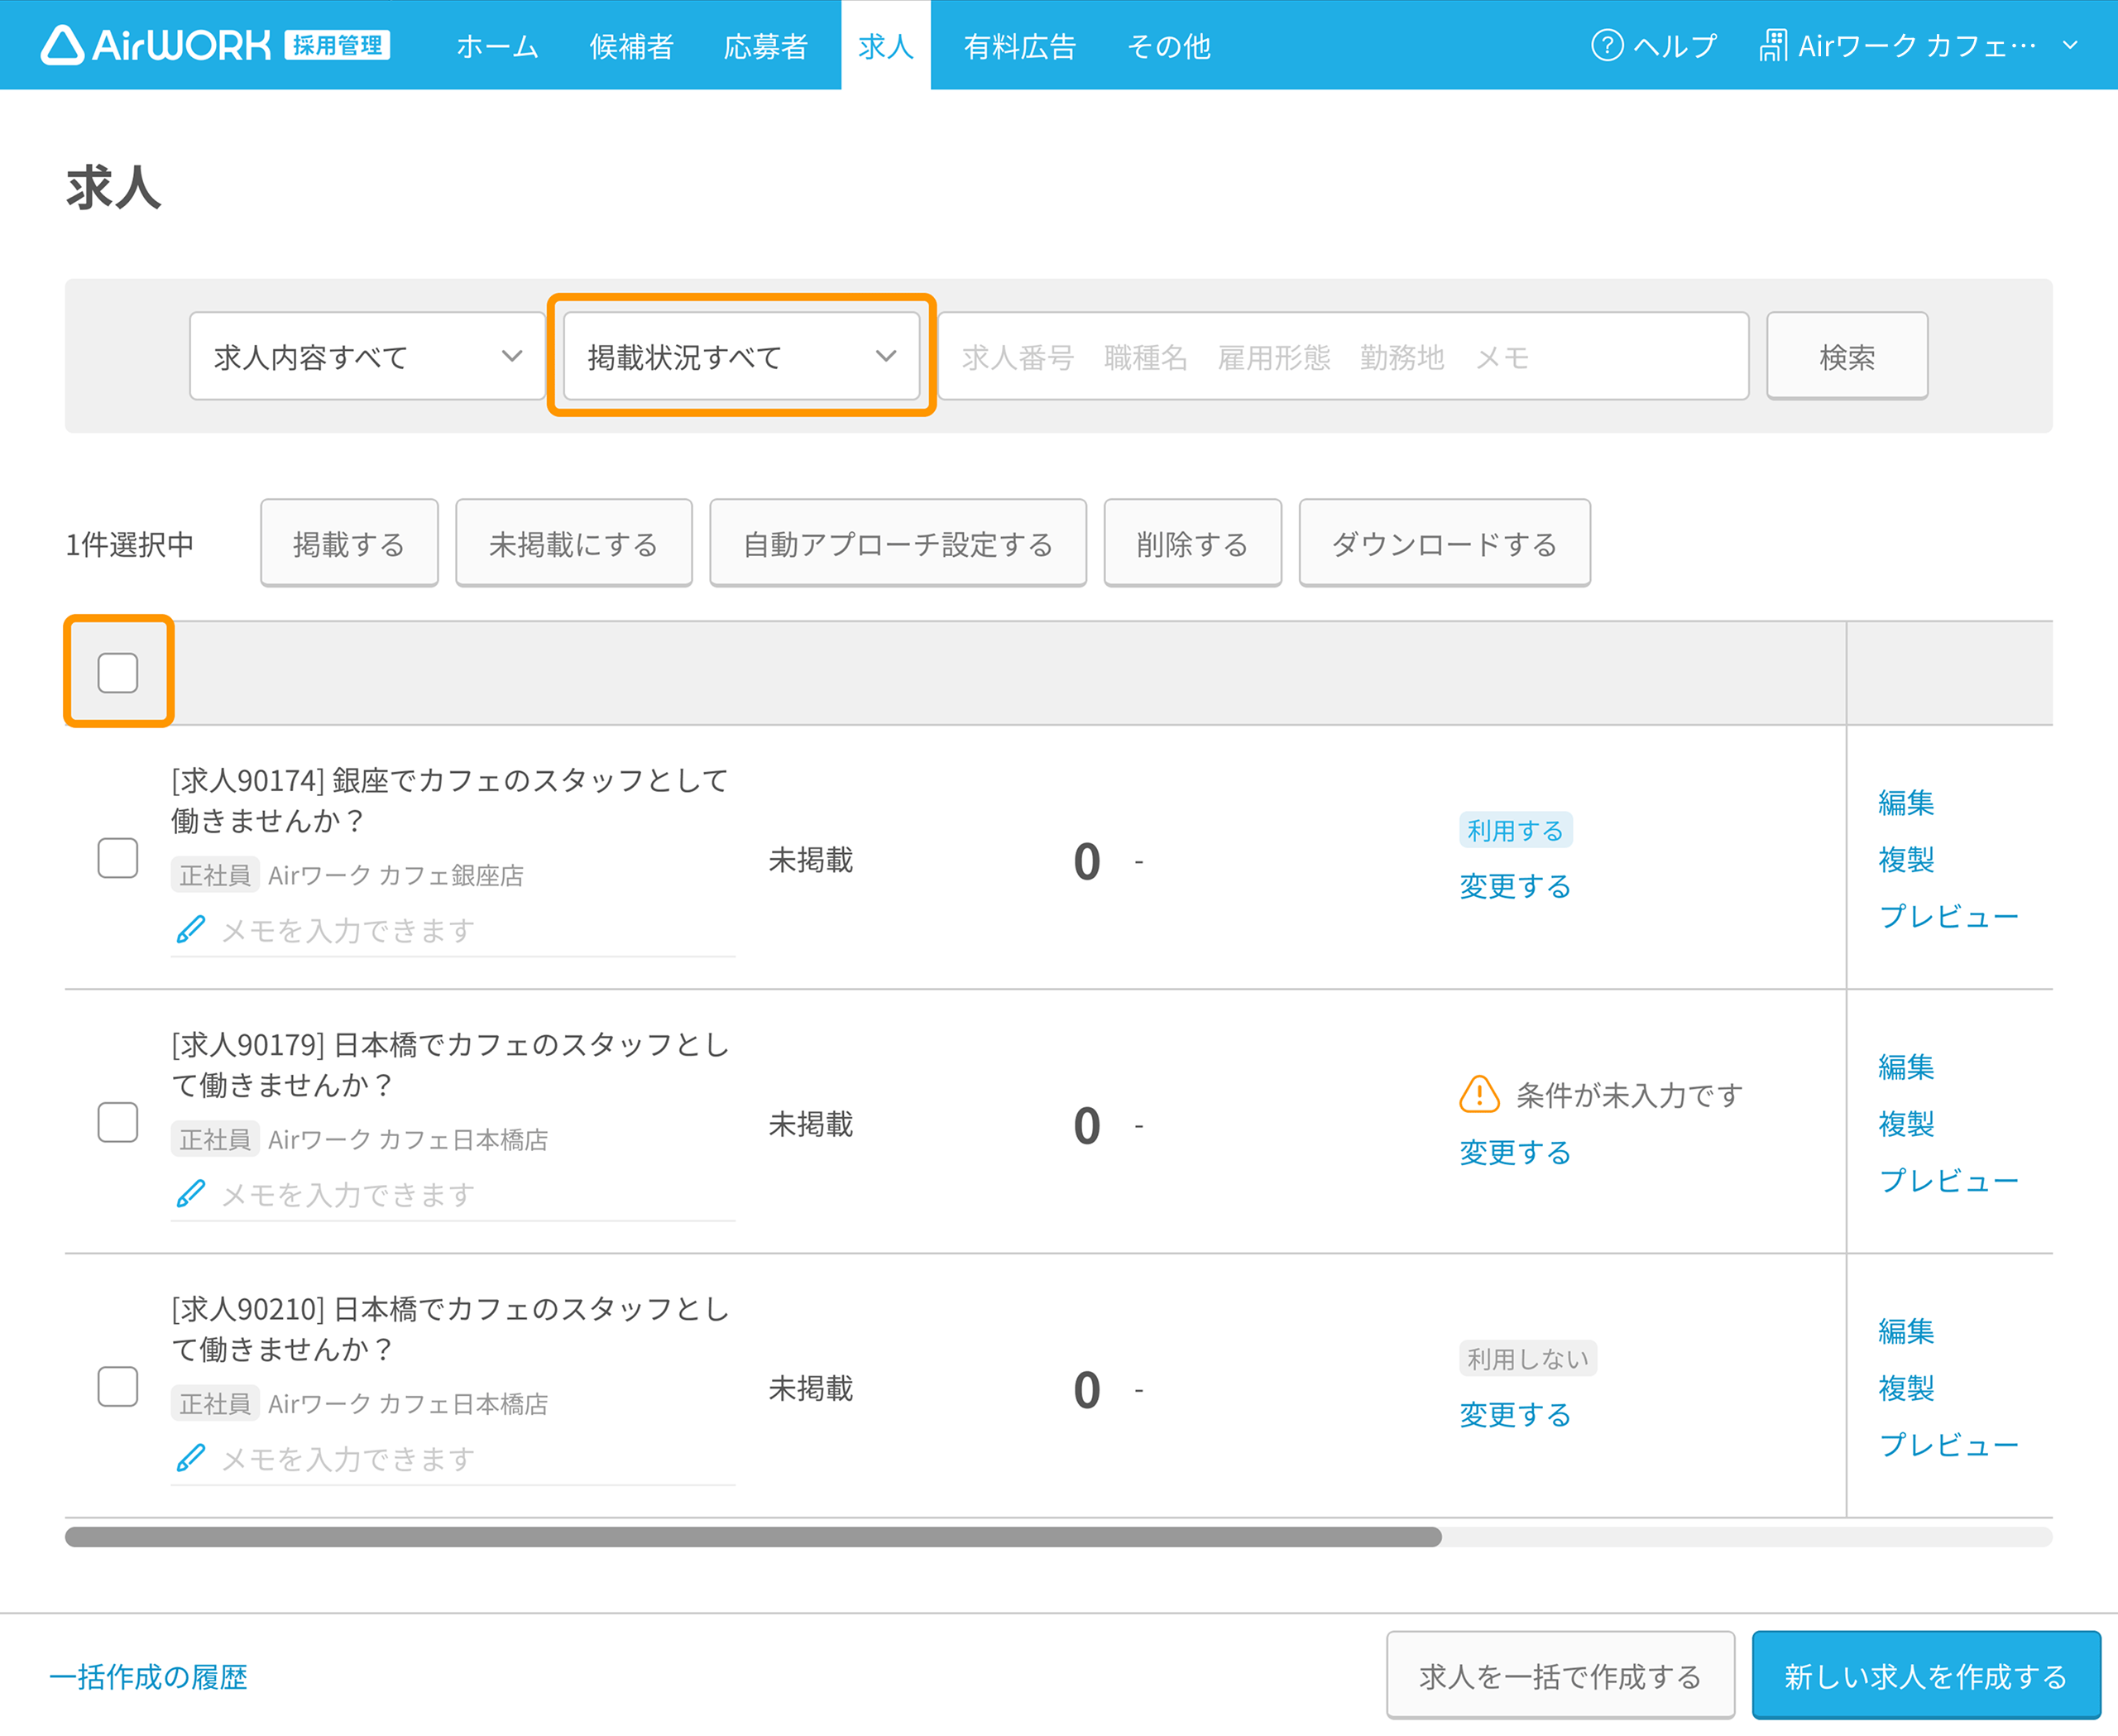Click the 未掲載にする button
This screenshot has width=2118, height=1736.
(574, 543)
